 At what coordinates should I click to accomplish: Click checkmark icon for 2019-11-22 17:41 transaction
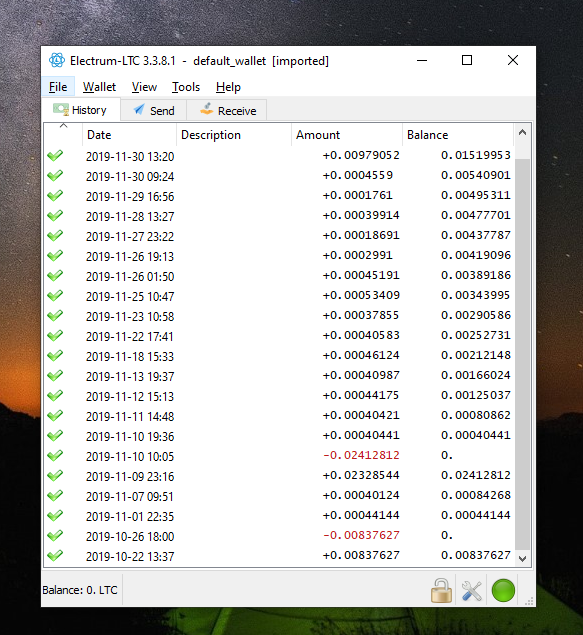55,336
